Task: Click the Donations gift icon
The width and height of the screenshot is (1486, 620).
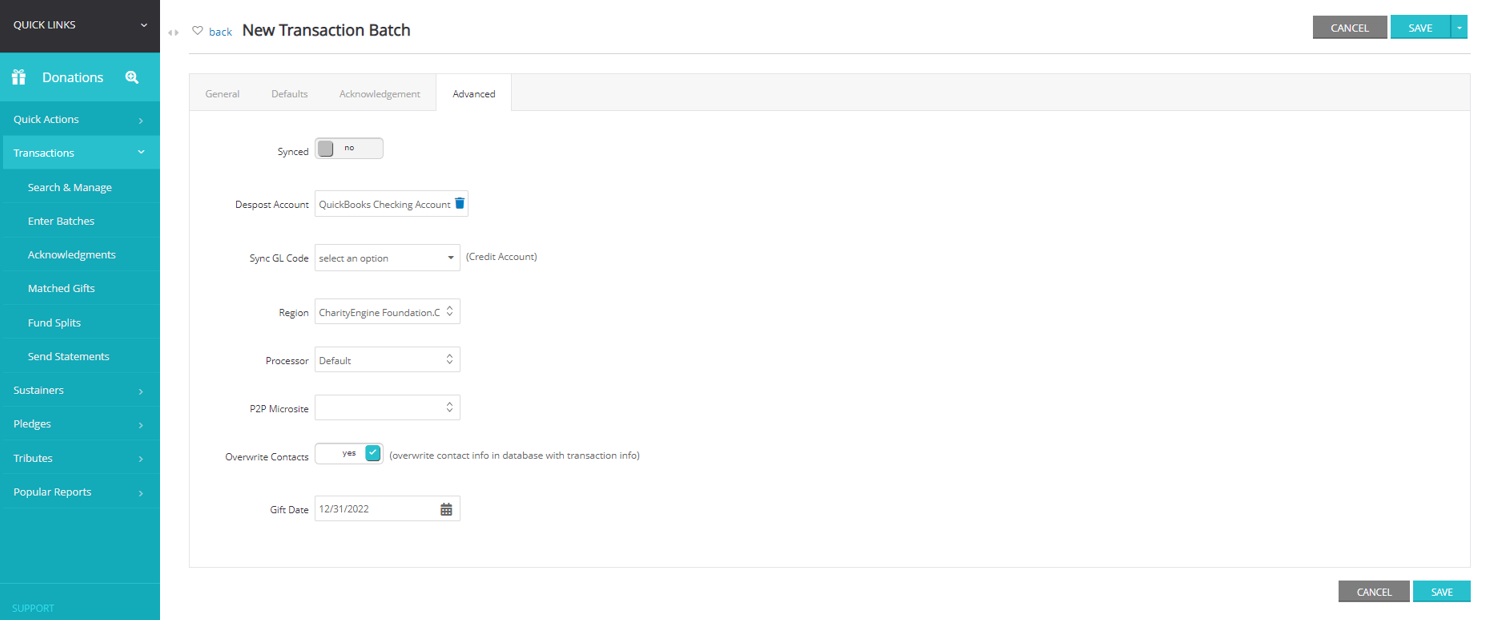Action: click(18, 77)
